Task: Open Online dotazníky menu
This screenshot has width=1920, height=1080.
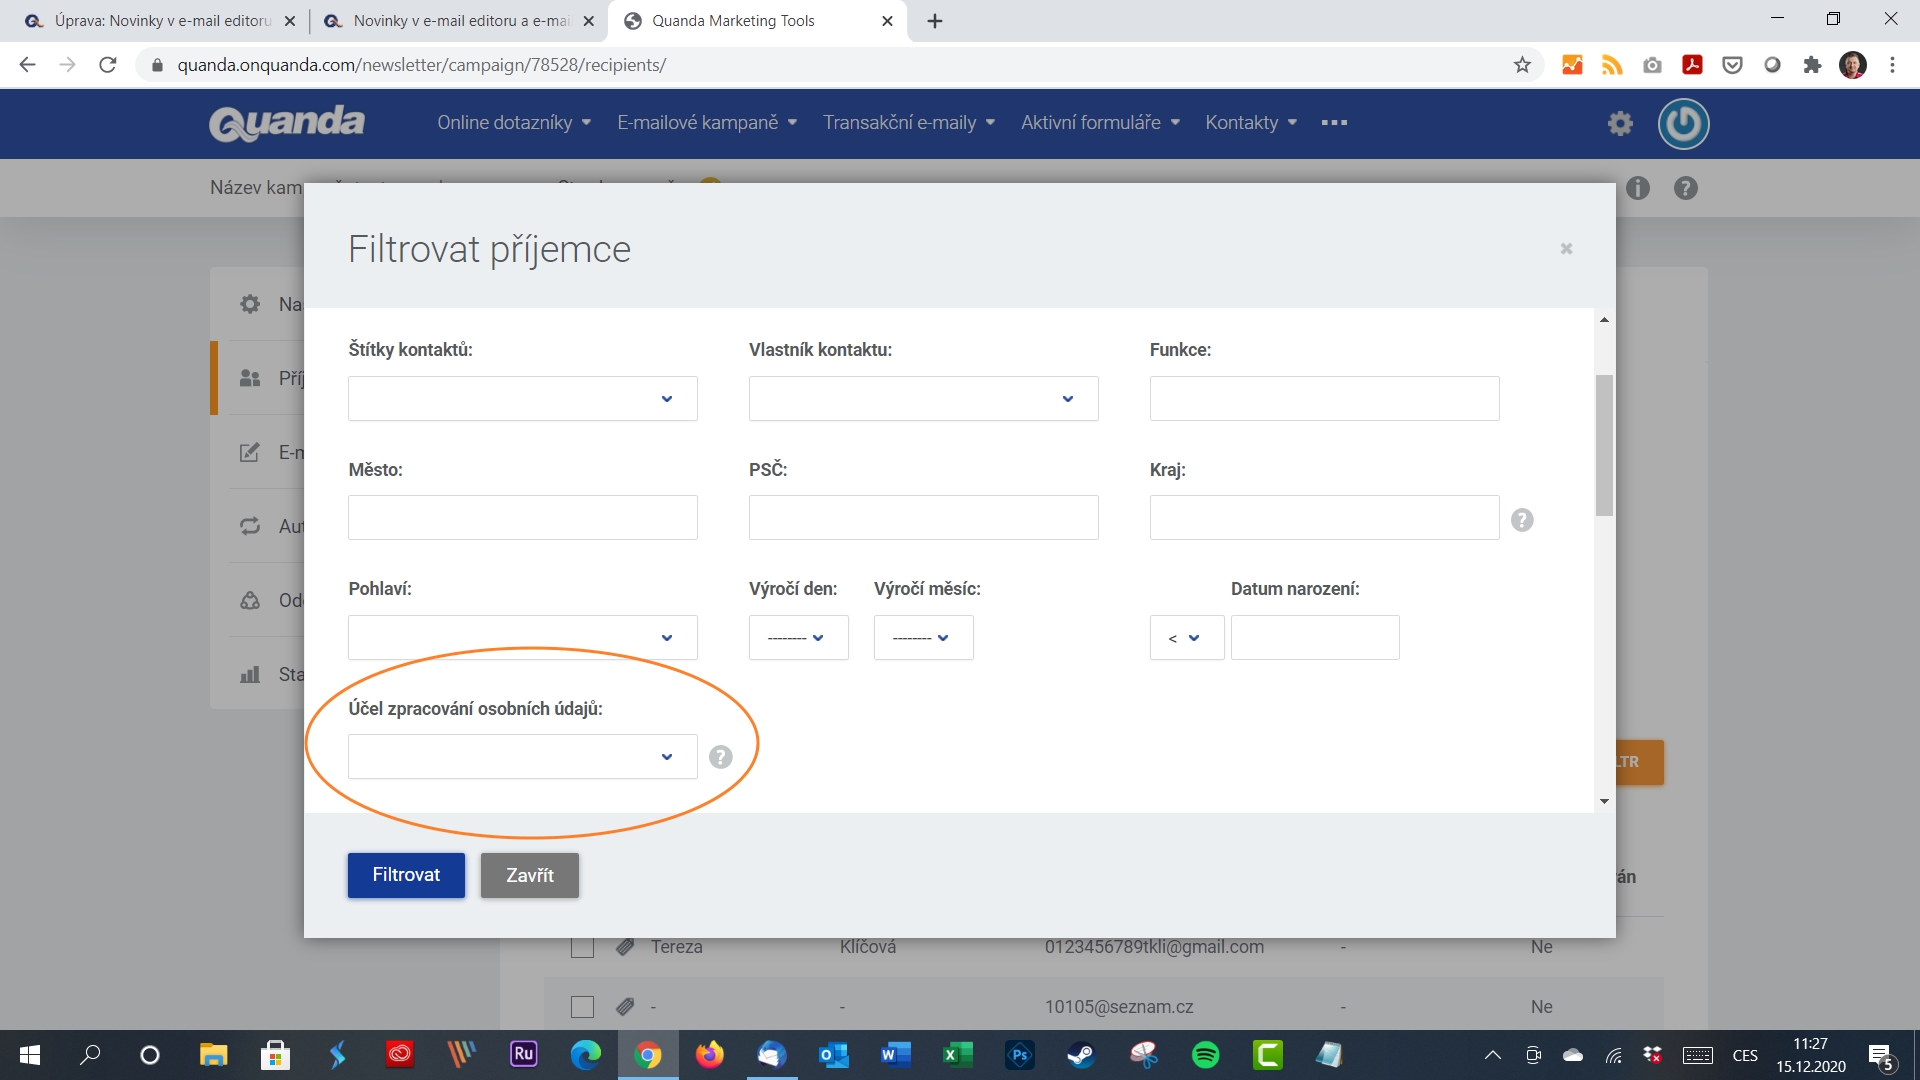Action: (x=513, y=123)
